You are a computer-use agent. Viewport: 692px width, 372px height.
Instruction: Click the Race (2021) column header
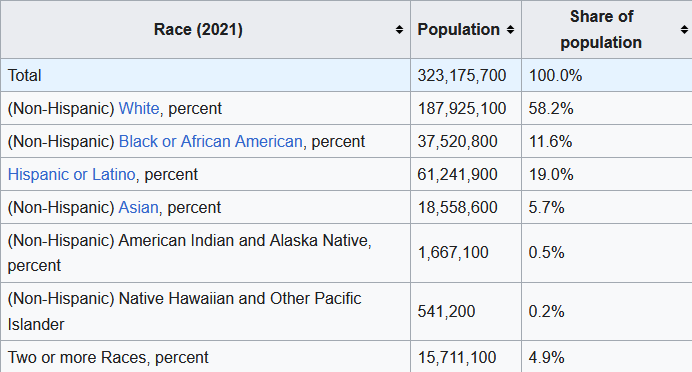[198, 30]
